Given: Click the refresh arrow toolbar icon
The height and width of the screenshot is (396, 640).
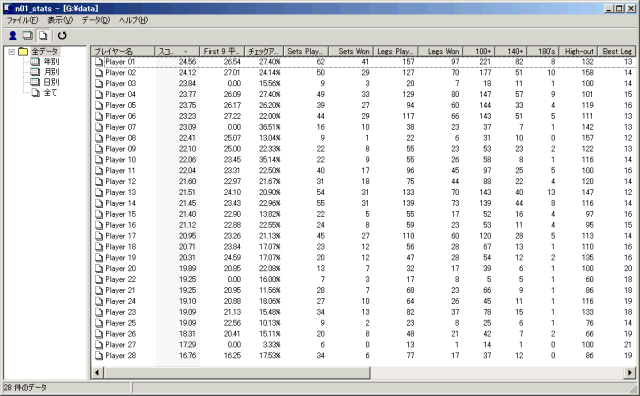Looking at the screenshot, I should coord(62,36).
